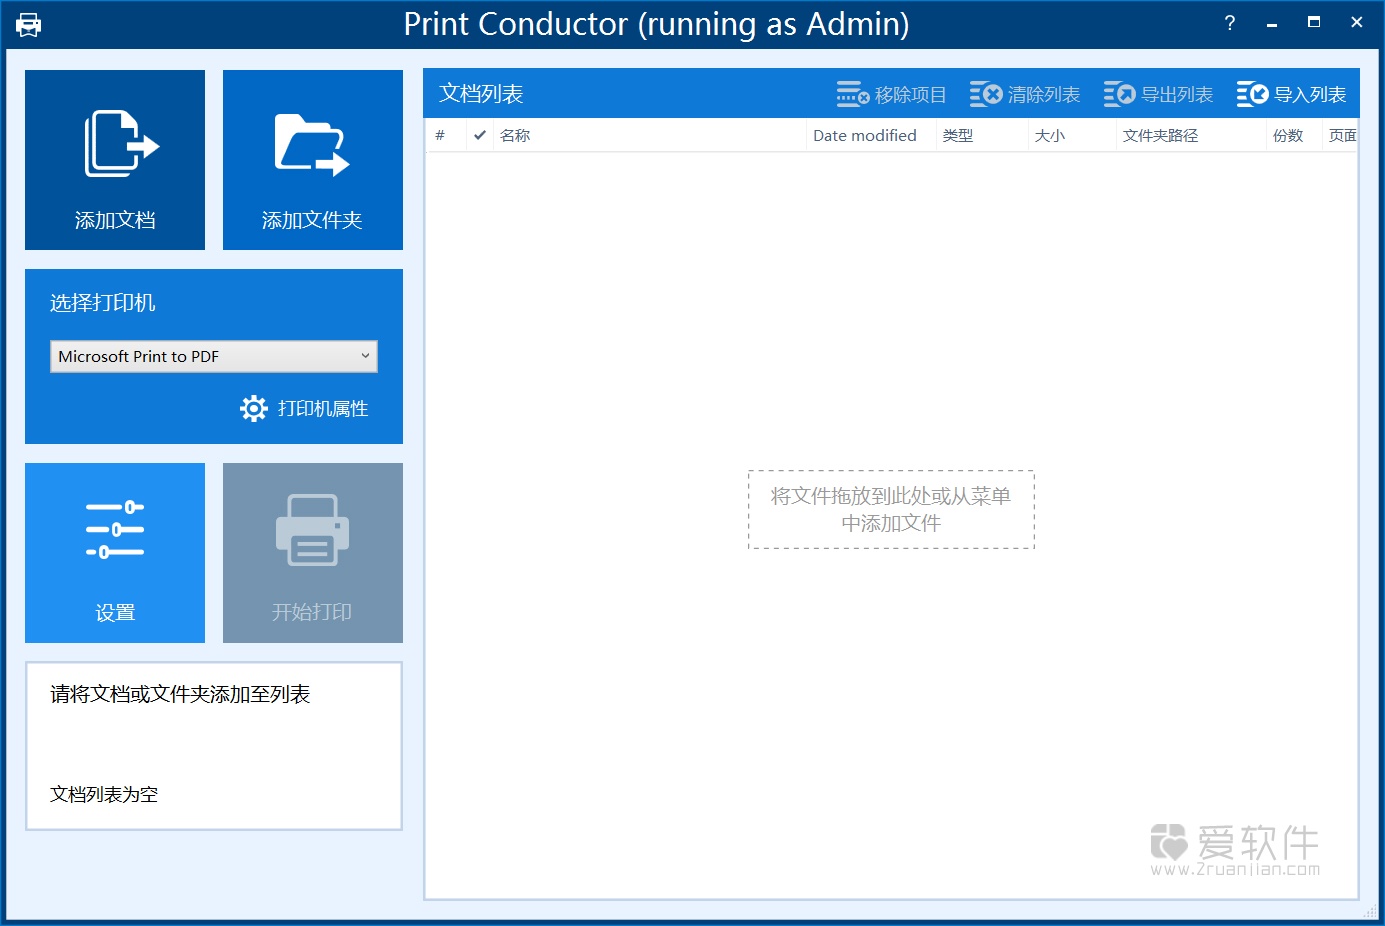Viewport: 1385px width, 926px height.
Task: Click the 导出列表 export list toolbar icon
Action: (x=1119, y=93)
